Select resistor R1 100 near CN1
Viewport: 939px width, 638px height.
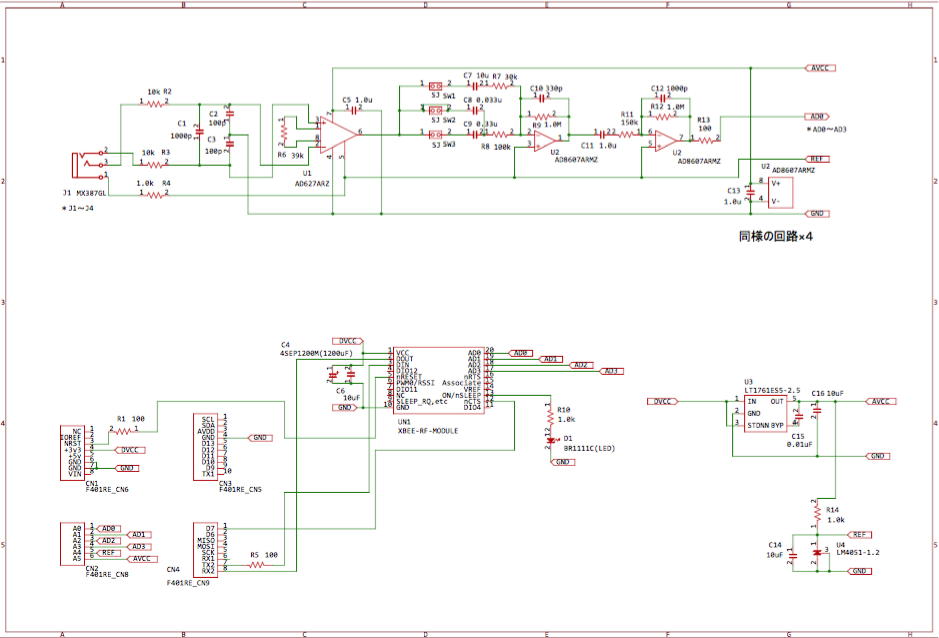coord(123,431)
